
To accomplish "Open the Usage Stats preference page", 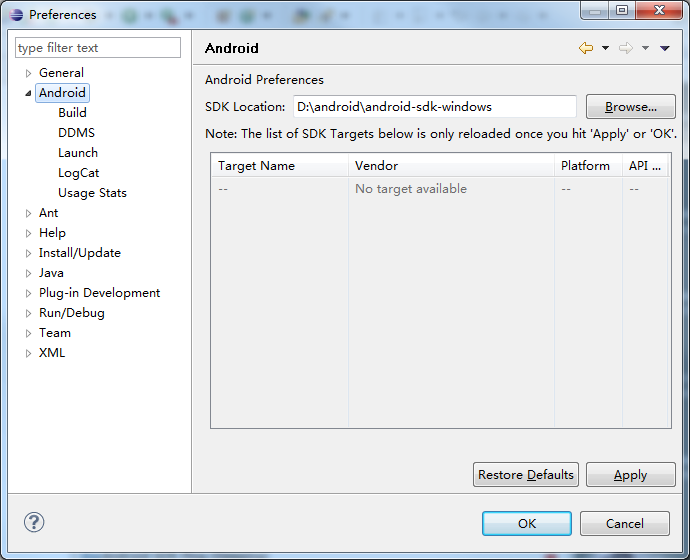I will [92, 193].
